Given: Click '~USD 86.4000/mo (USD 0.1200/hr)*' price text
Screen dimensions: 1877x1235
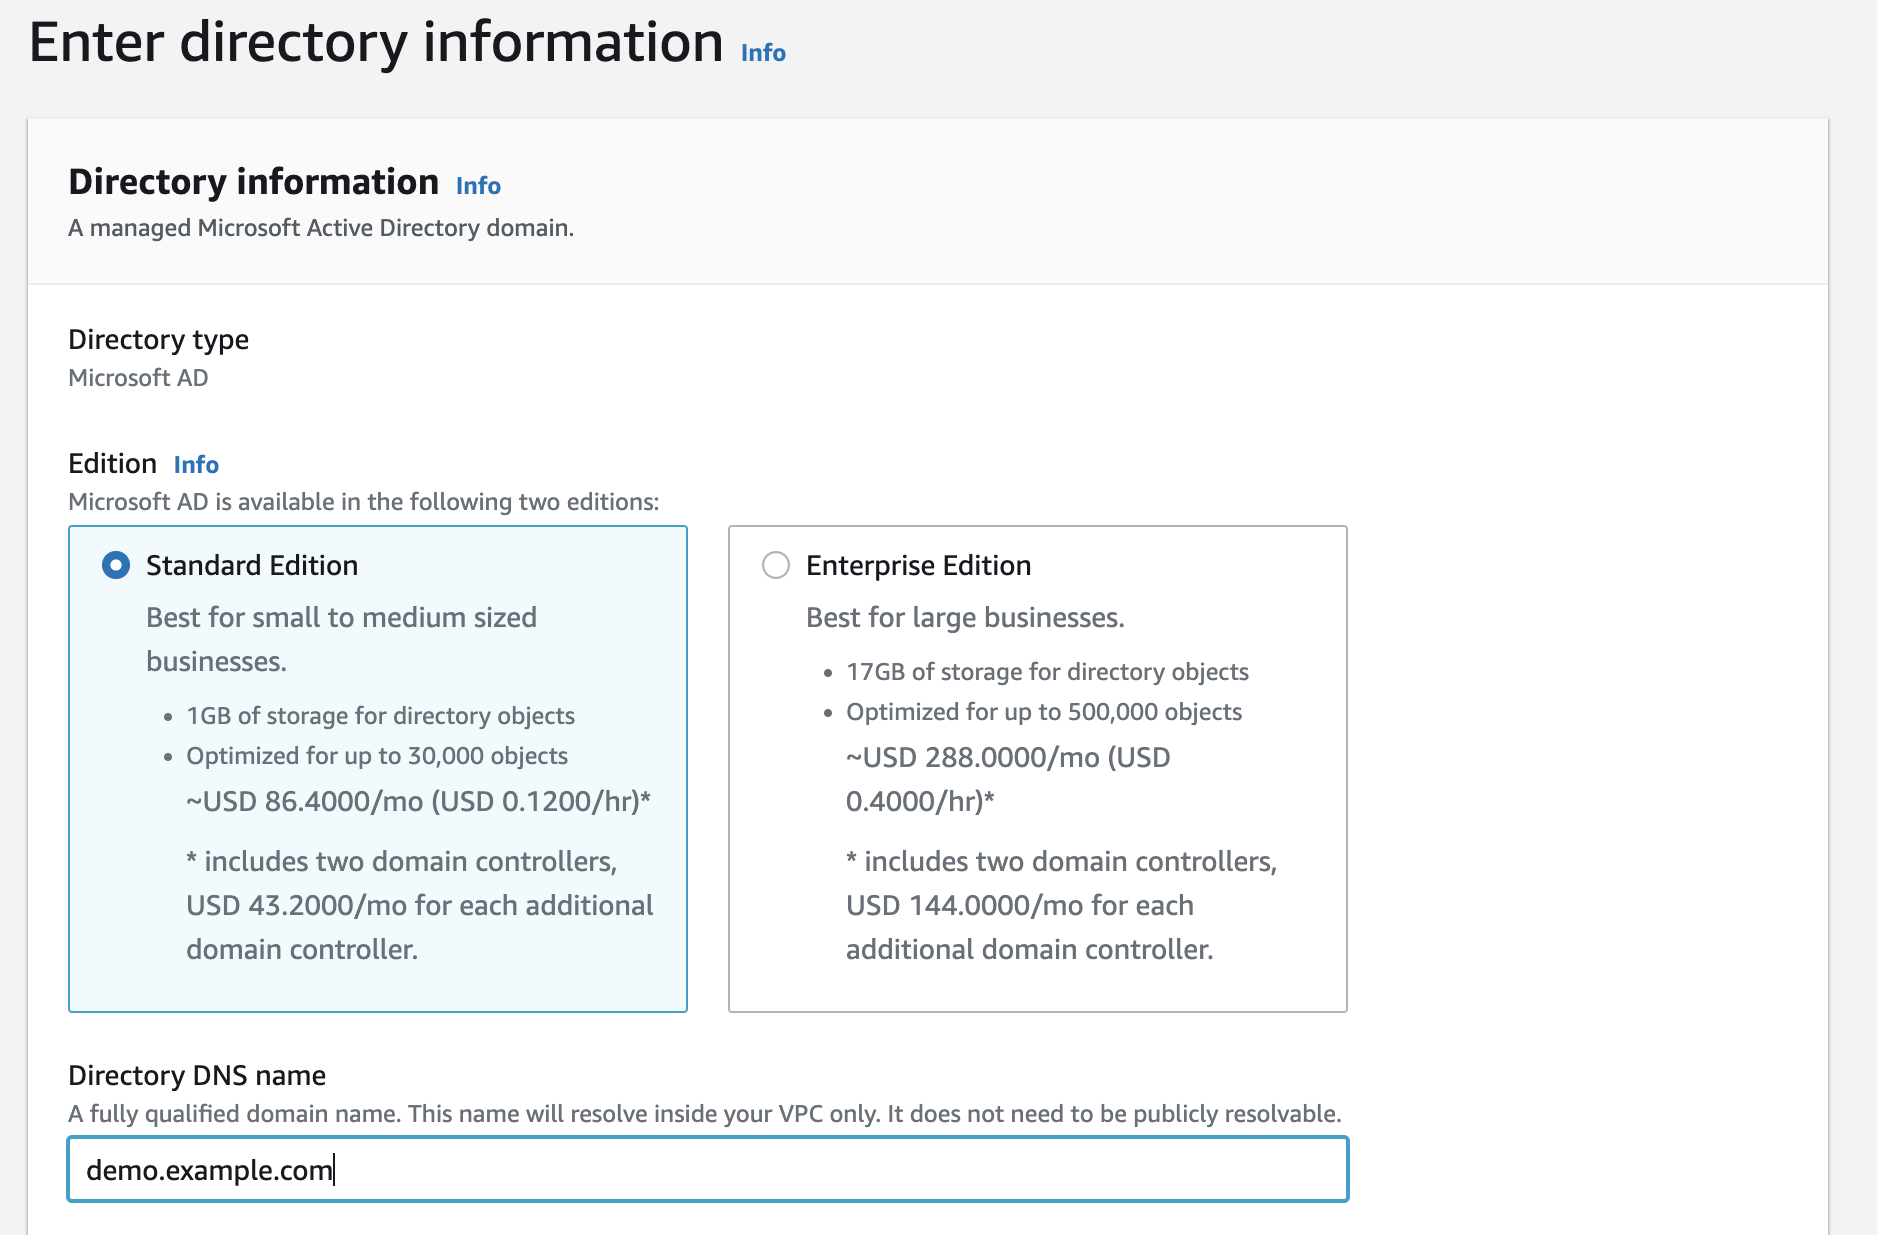Looking at the screenshot, I should pyautogui.click(x=418, y=802).
